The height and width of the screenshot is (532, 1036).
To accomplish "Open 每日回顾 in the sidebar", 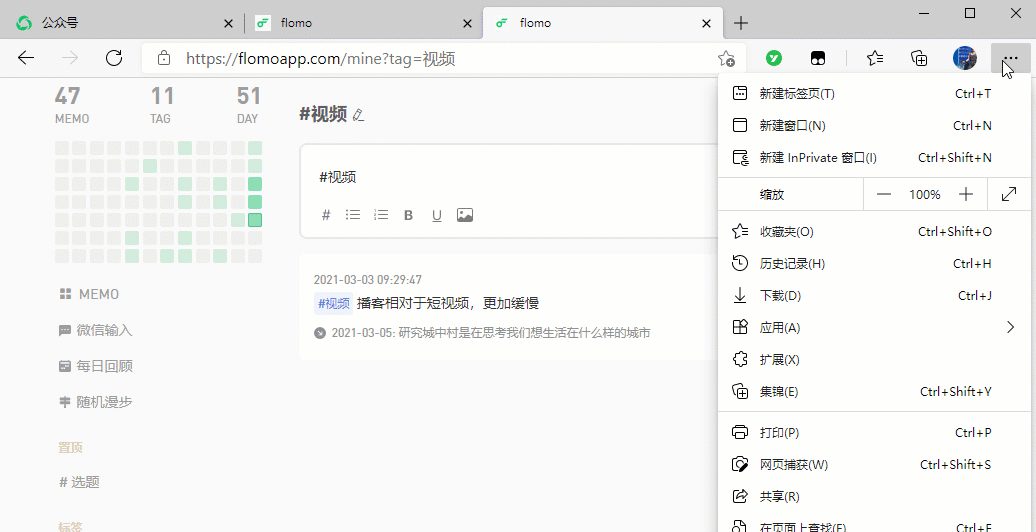I will coord(96,366).
